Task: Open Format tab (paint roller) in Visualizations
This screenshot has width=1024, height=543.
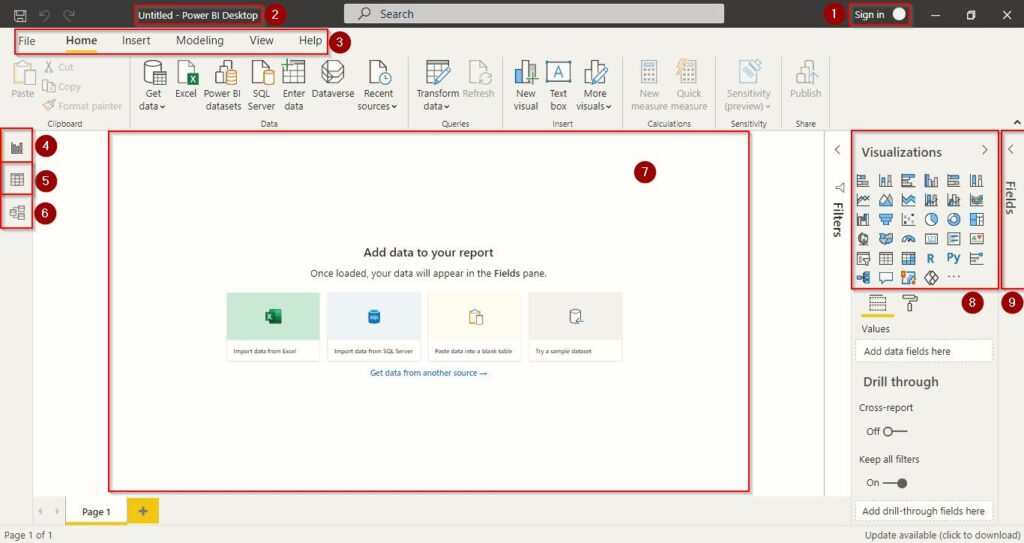Action: coord(910,303)
